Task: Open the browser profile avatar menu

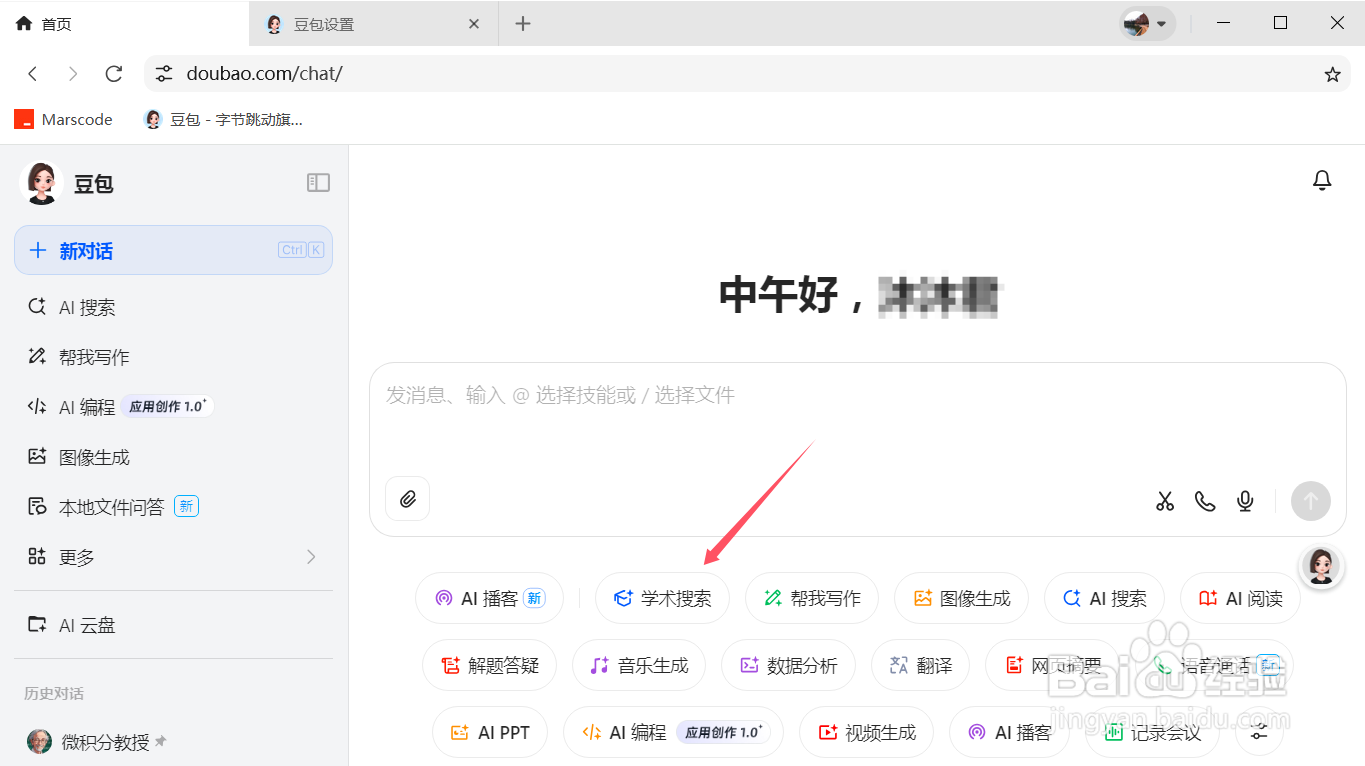Action: (1146, 24)
